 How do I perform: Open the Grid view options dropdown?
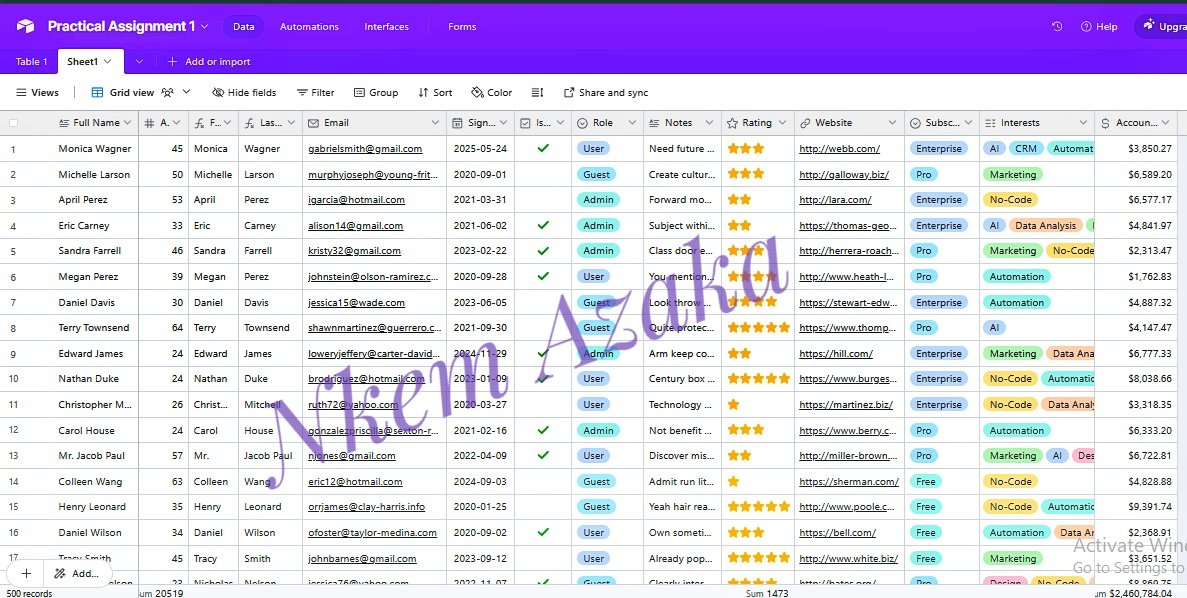tap(186, 92)
